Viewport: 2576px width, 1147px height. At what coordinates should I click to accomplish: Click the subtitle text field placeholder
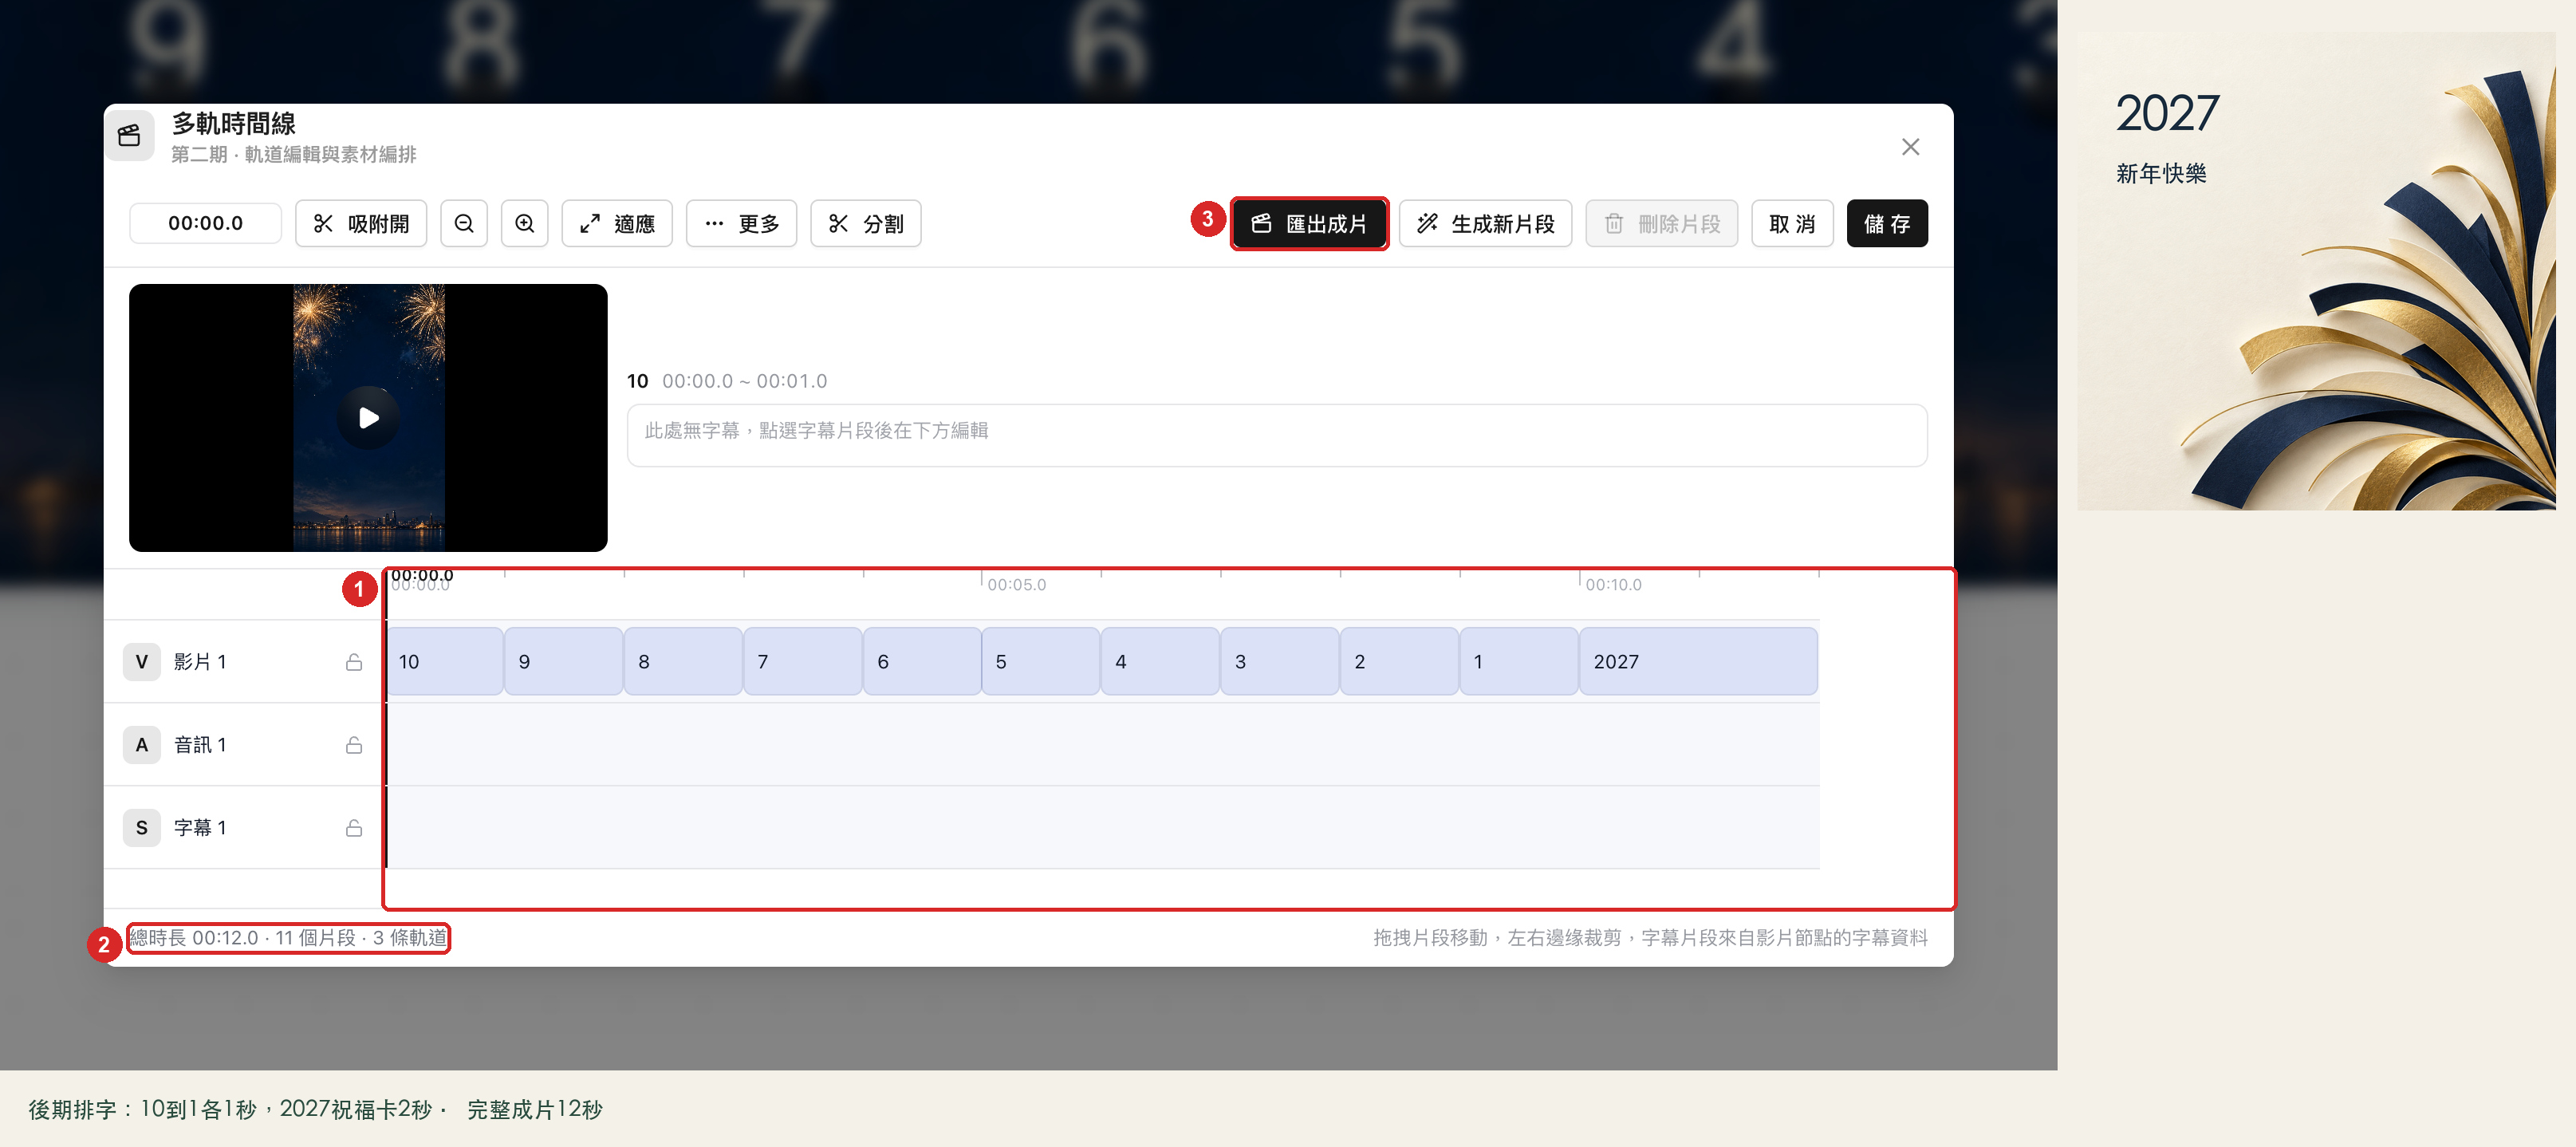coord(1277,434)
